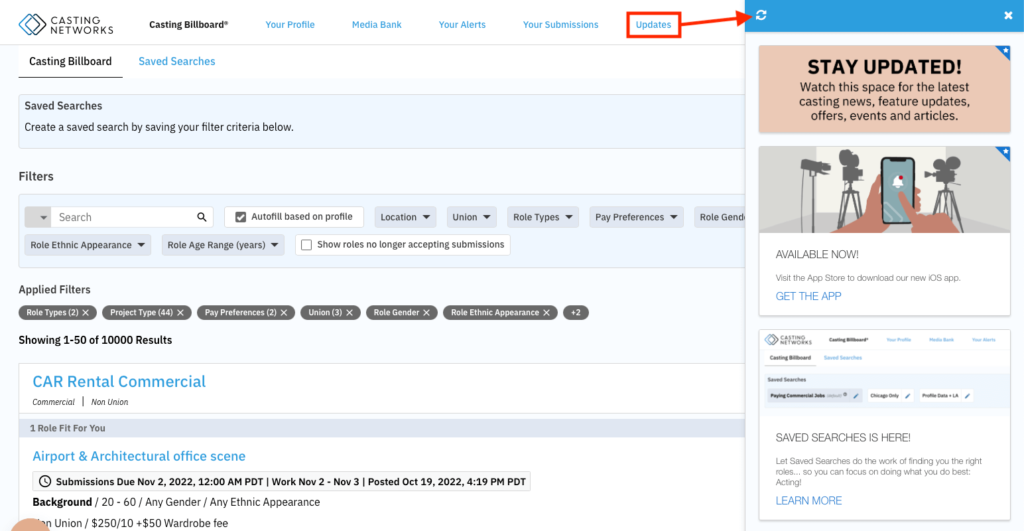
Task: Click LEARN MORE about Saved Searches
Action: (808, 500)
